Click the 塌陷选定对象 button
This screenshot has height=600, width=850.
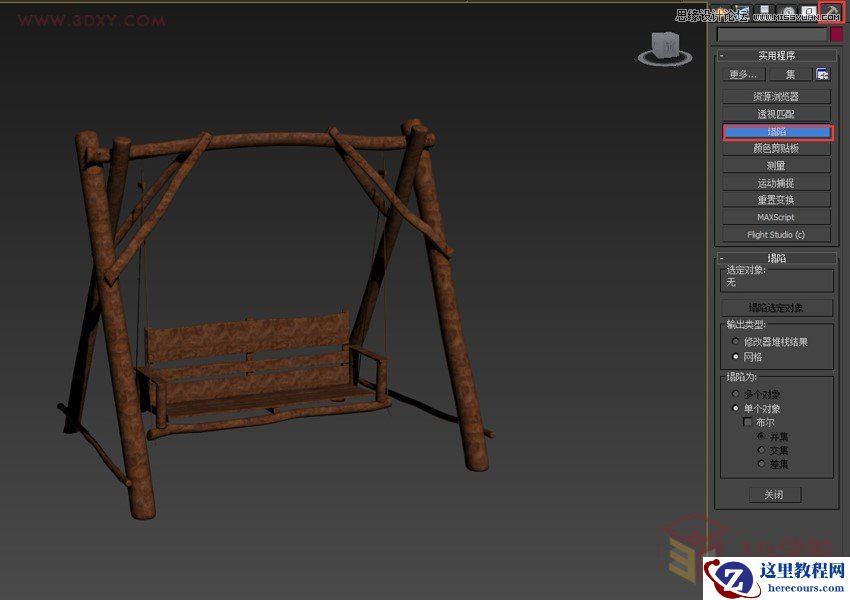[776, 308]
